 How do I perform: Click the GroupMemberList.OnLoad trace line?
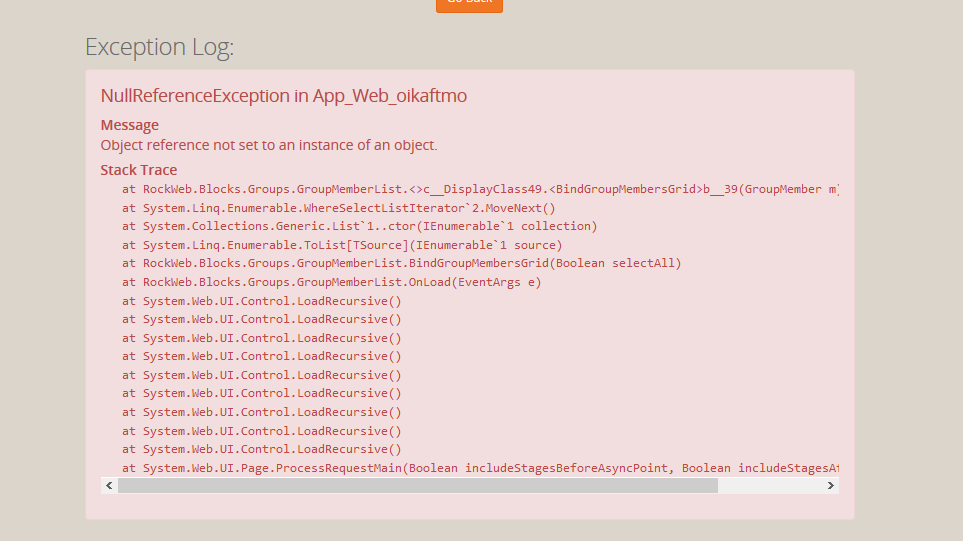[x=331, y=282]
